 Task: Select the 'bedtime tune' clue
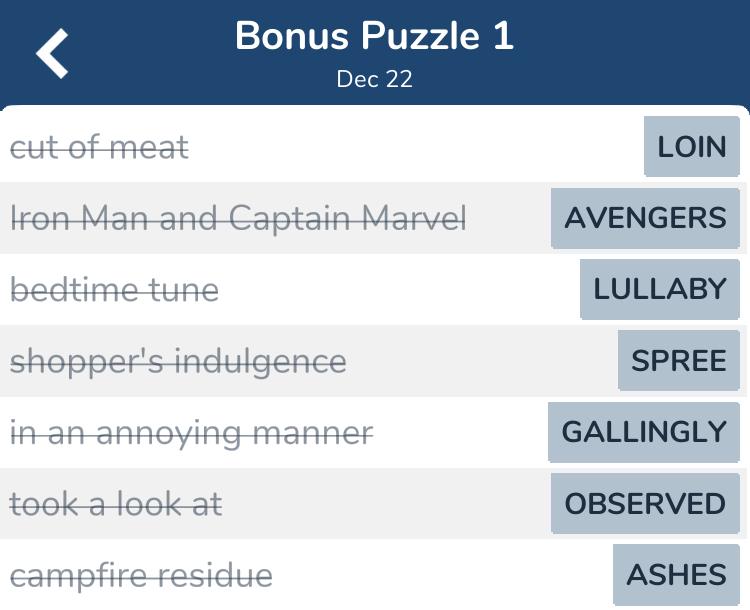tap(114, 289)
